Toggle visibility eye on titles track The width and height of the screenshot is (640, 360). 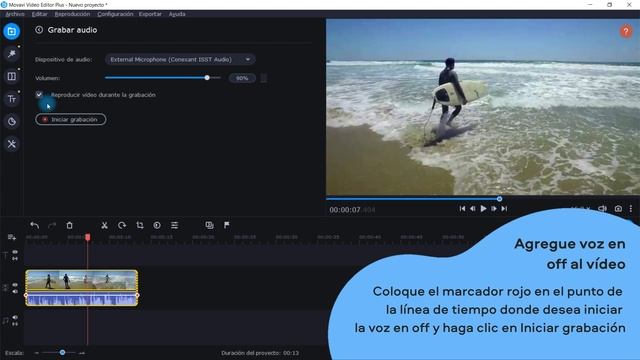click(x=15, y=252)
